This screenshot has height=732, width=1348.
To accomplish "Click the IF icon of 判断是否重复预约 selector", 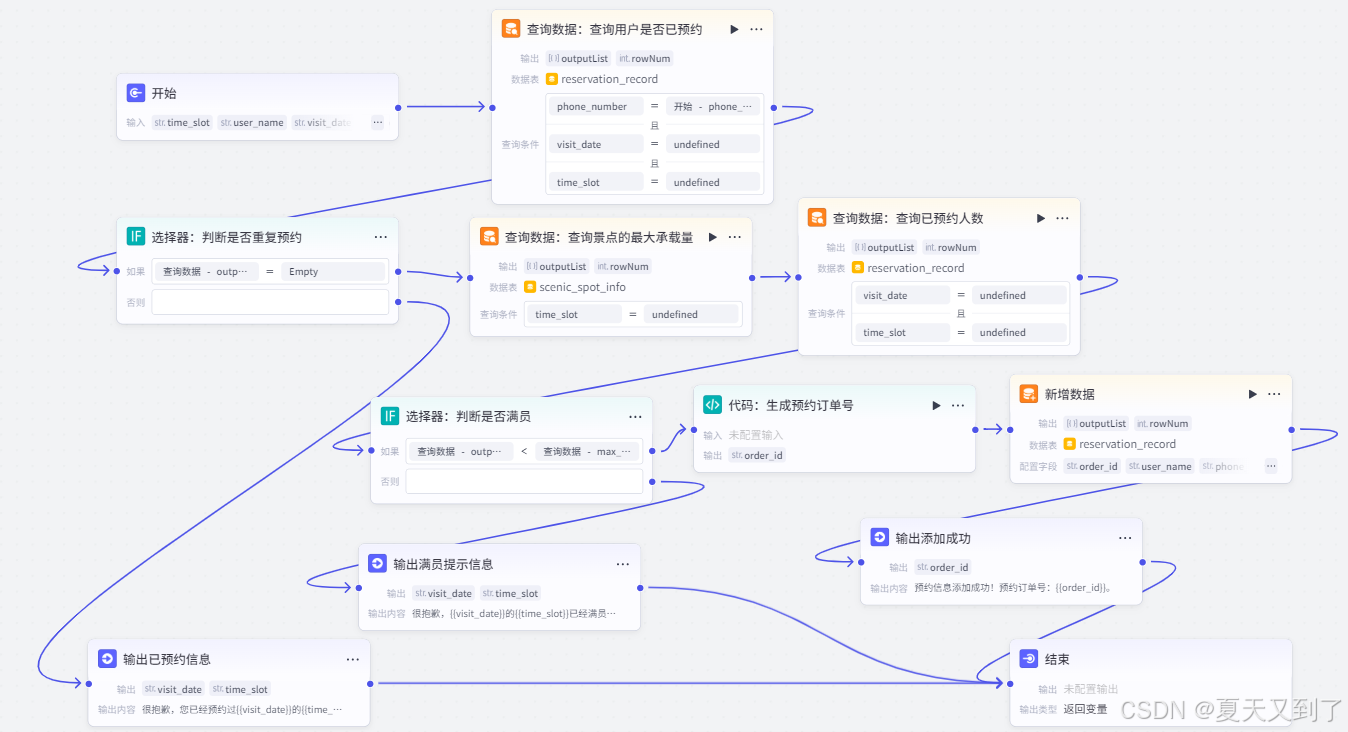I will pyautogui.click(x=136, y=237).
